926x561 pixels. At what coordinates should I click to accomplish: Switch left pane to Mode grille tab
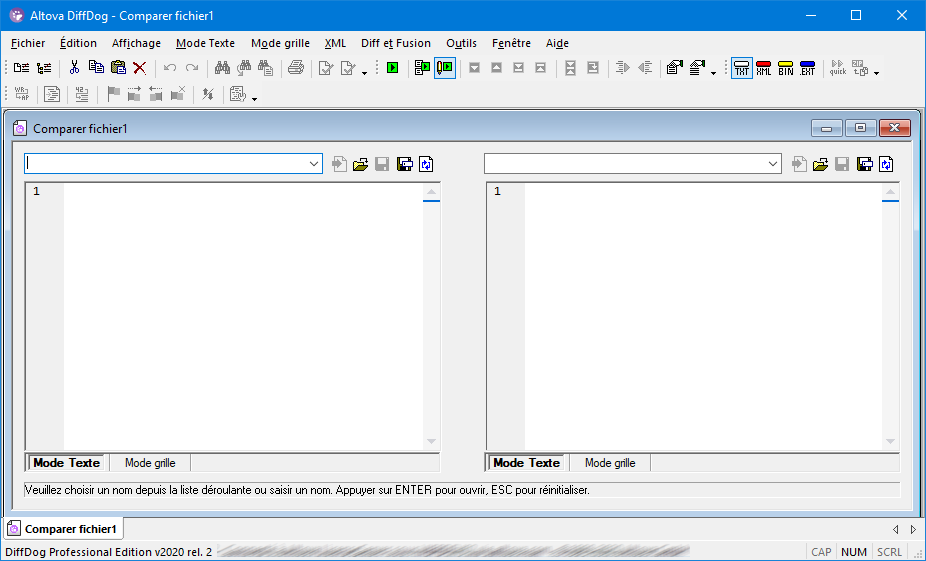point(150,463)
